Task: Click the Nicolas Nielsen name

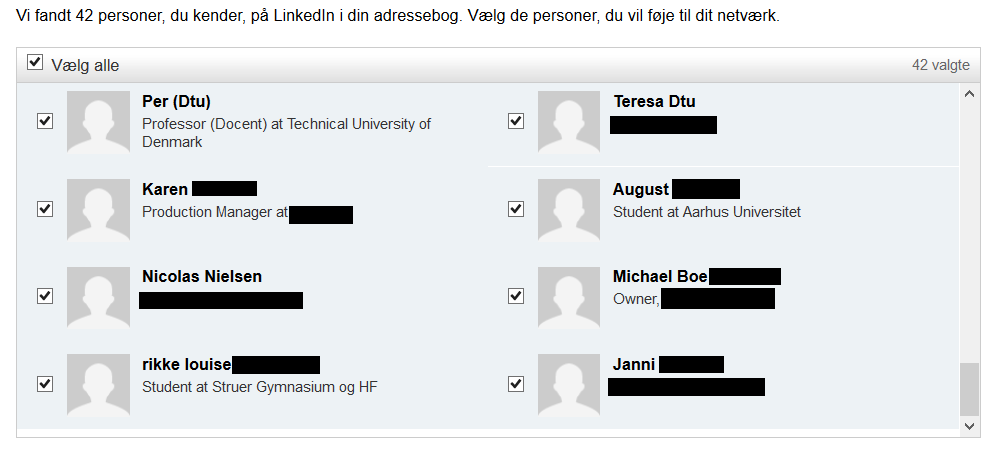Action: click(202, 276)
